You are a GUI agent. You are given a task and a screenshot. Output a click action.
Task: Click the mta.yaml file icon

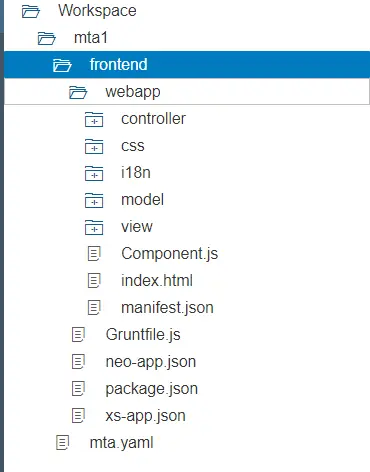(x=62, y=443)
